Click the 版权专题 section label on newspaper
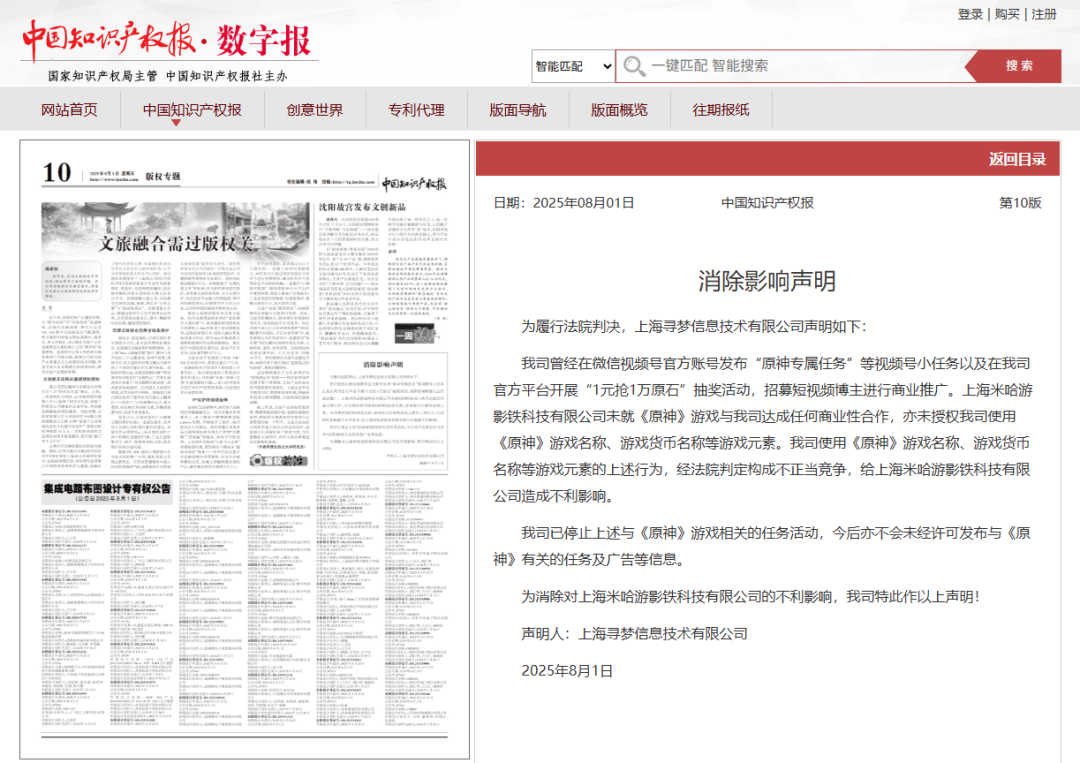This screenshot has width=1080, height=763. click(x=163, y=176)
